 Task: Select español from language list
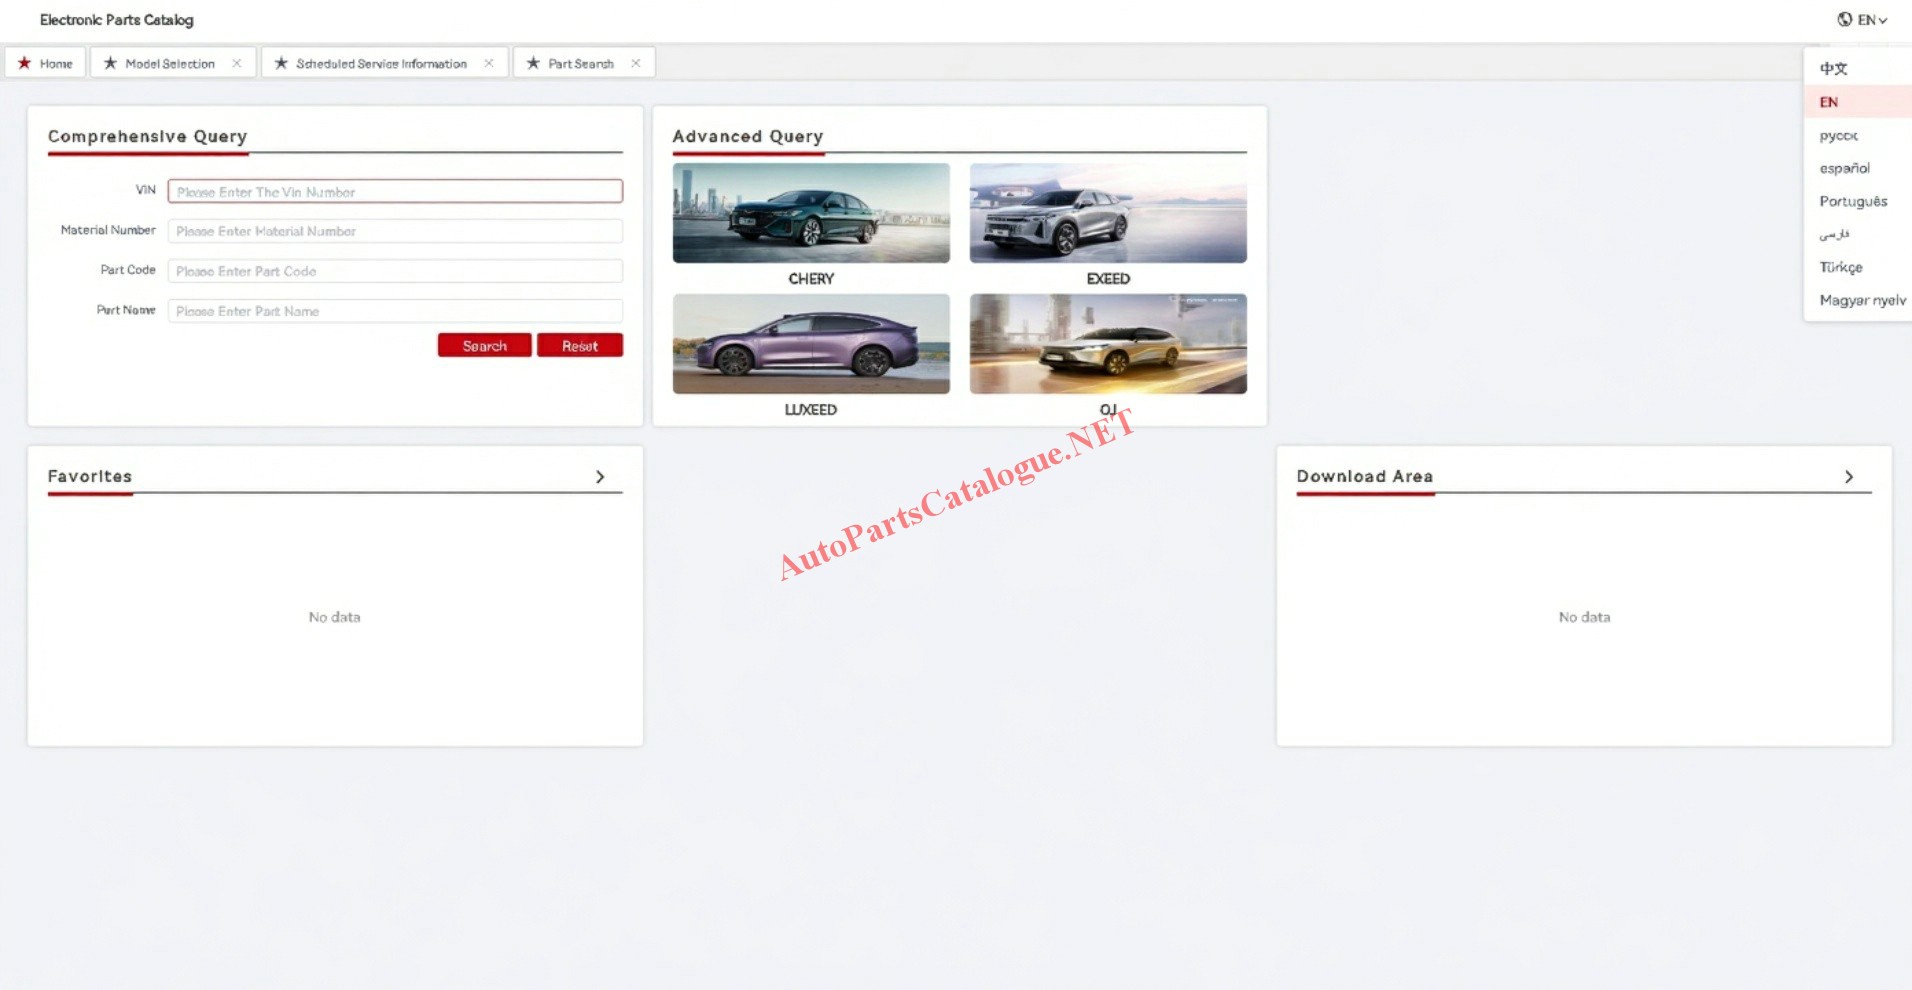[x=1844, y=168]
